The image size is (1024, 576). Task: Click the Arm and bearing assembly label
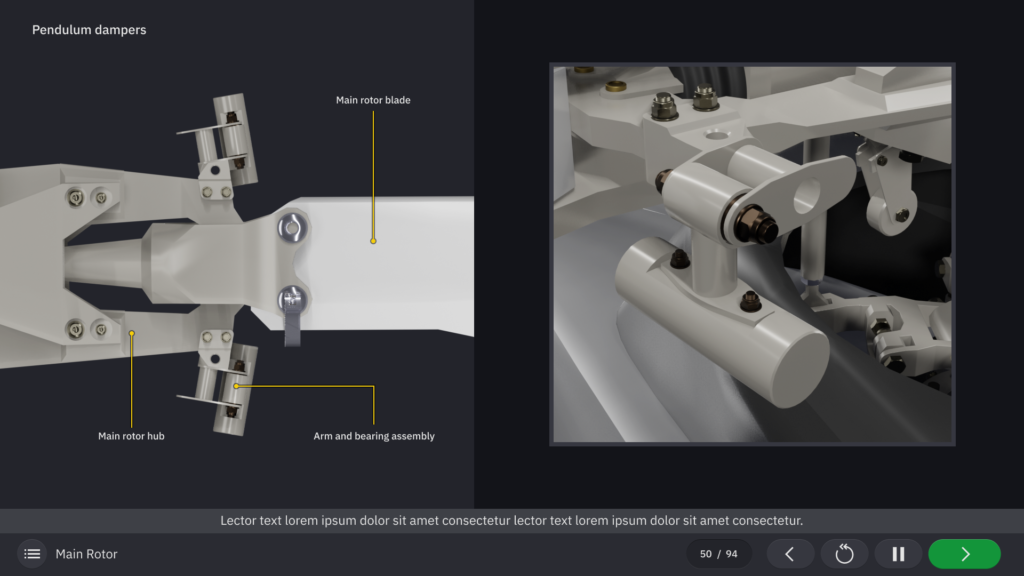tap(374, 436)
